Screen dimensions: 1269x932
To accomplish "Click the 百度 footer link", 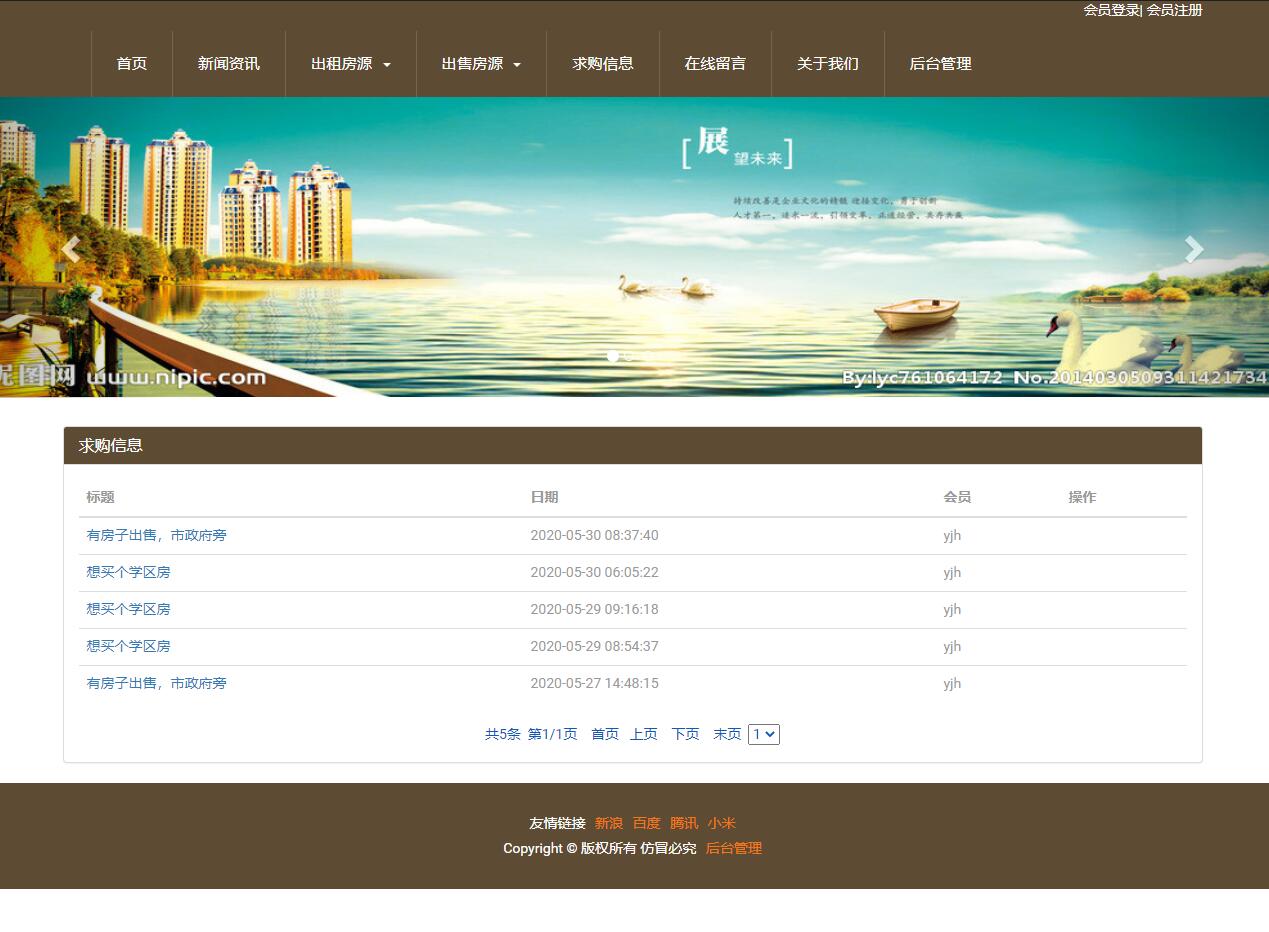I will click(646, 823).
